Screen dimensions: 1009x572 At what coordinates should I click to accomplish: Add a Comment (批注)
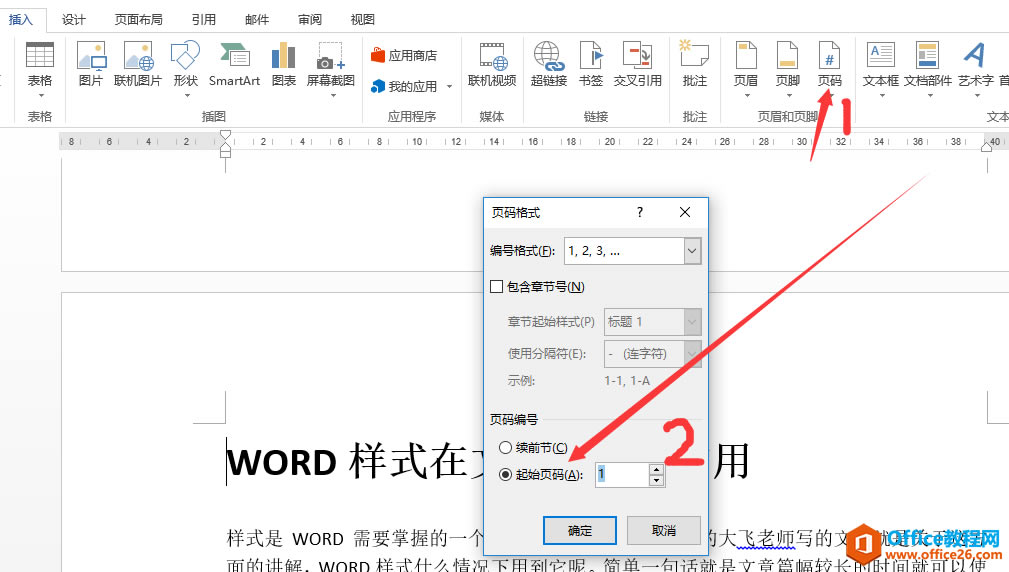click(x=695, y=64)
